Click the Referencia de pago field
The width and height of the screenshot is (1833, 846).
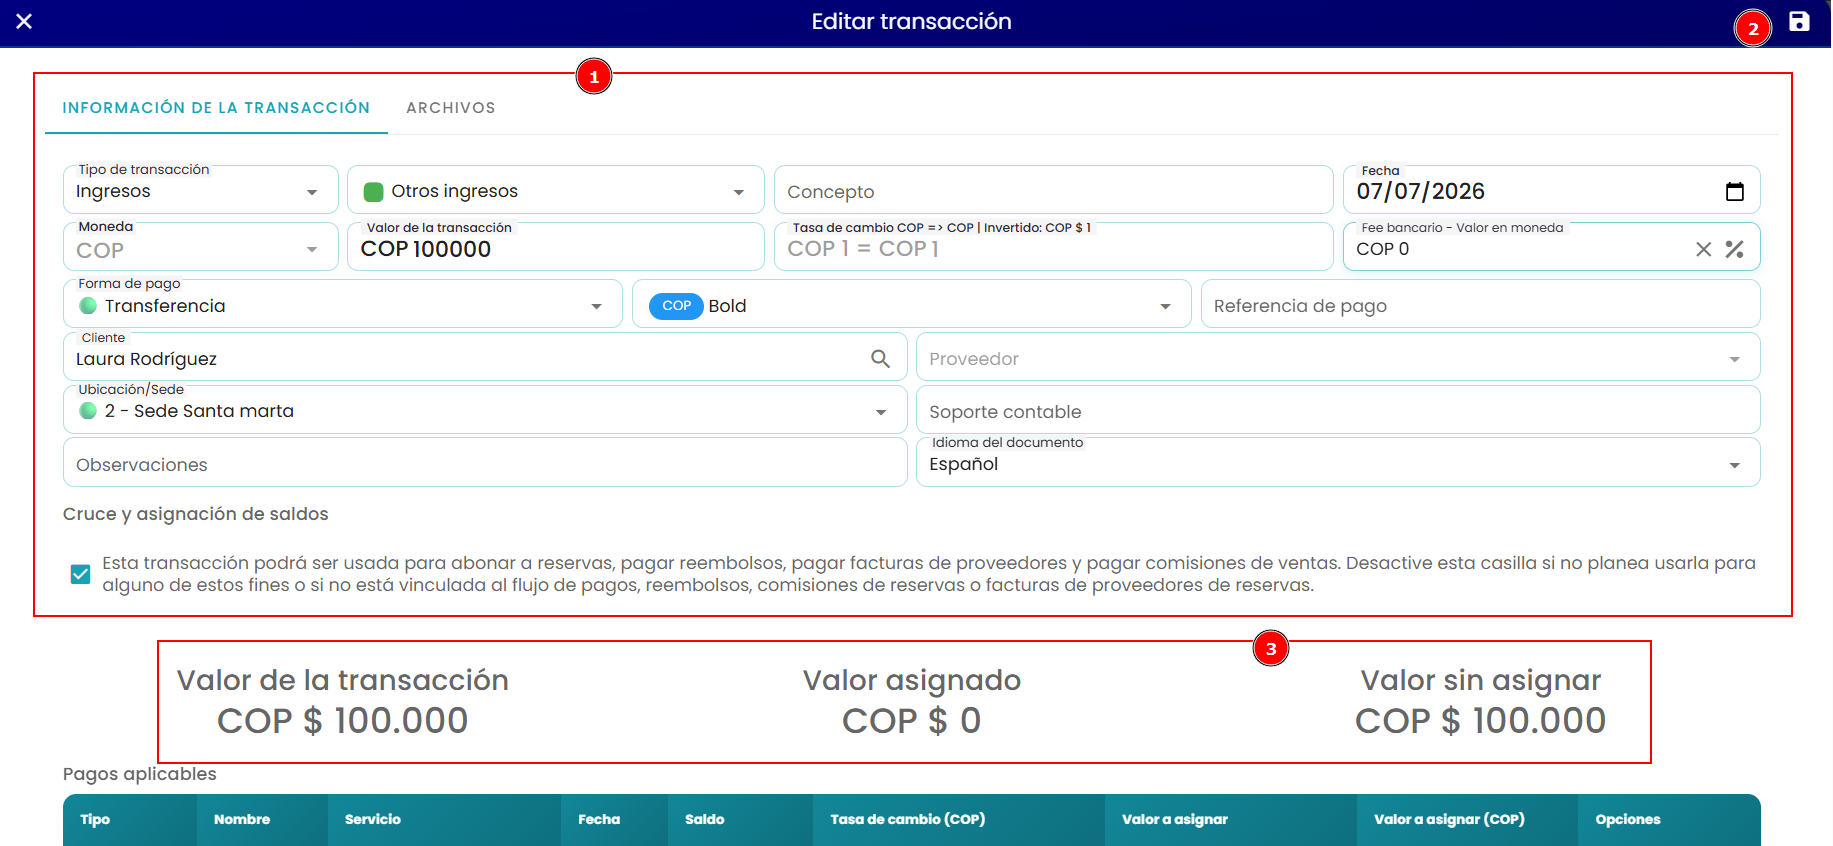click(x=1481, y=304)
